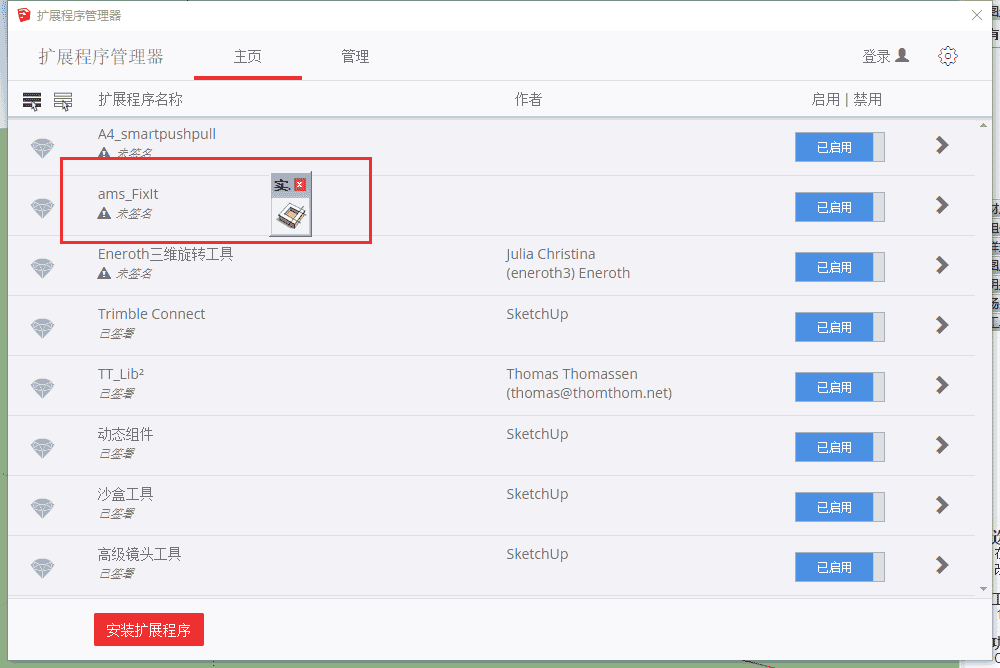Click SketchUp author of 动态组件
The height and width of the screenshot is (668, 1000).
pyautogui.click(x=537, y=434)
